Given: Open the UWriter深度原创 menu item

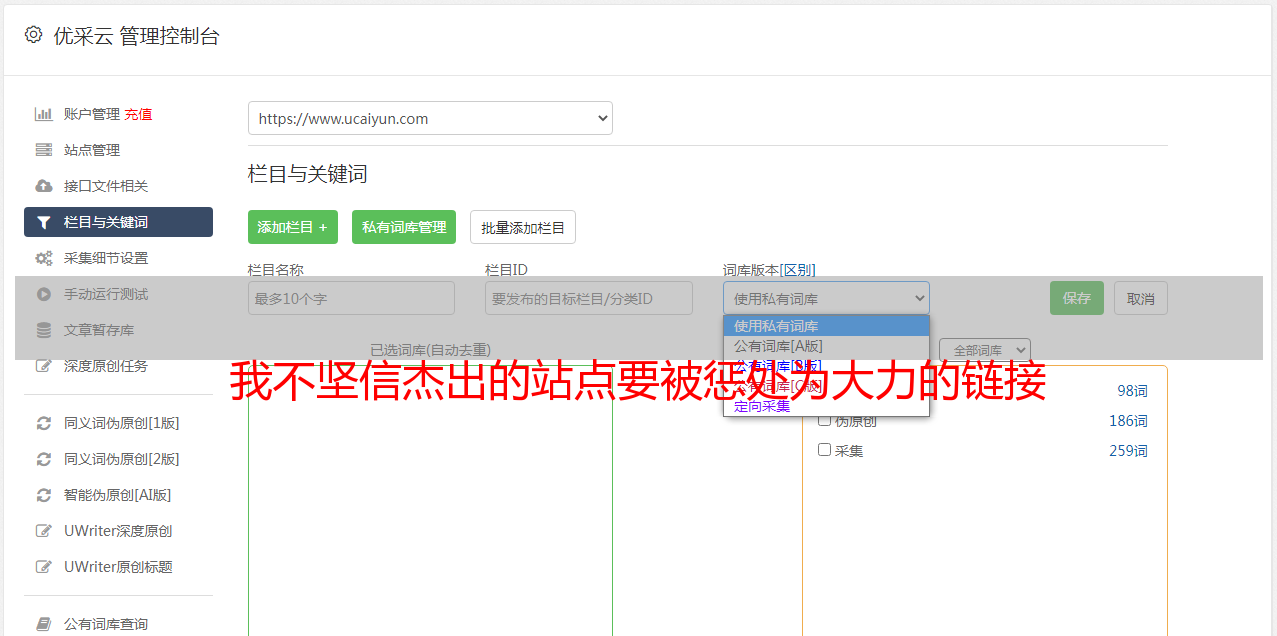Looking at the screenshot, I should (118, 531).
